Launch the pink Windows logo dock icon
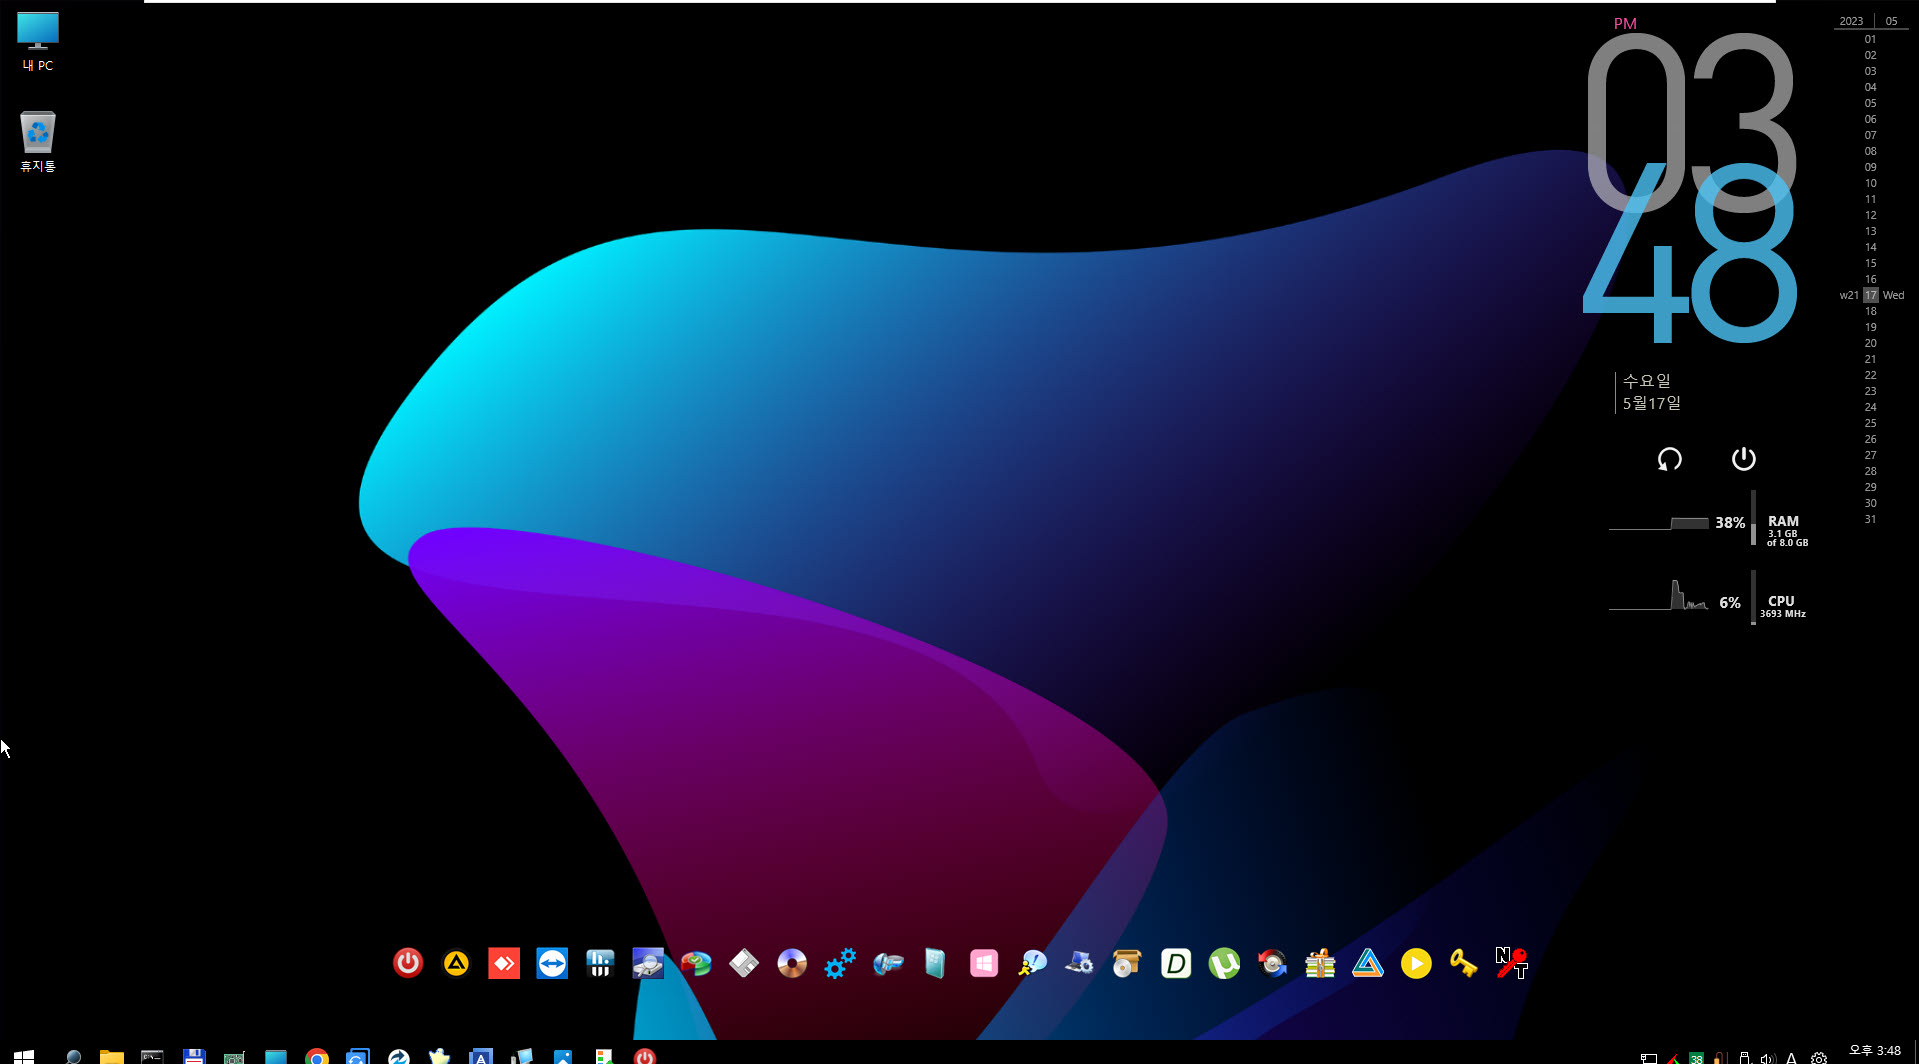 pyautogui.click(x=984, y=963)
